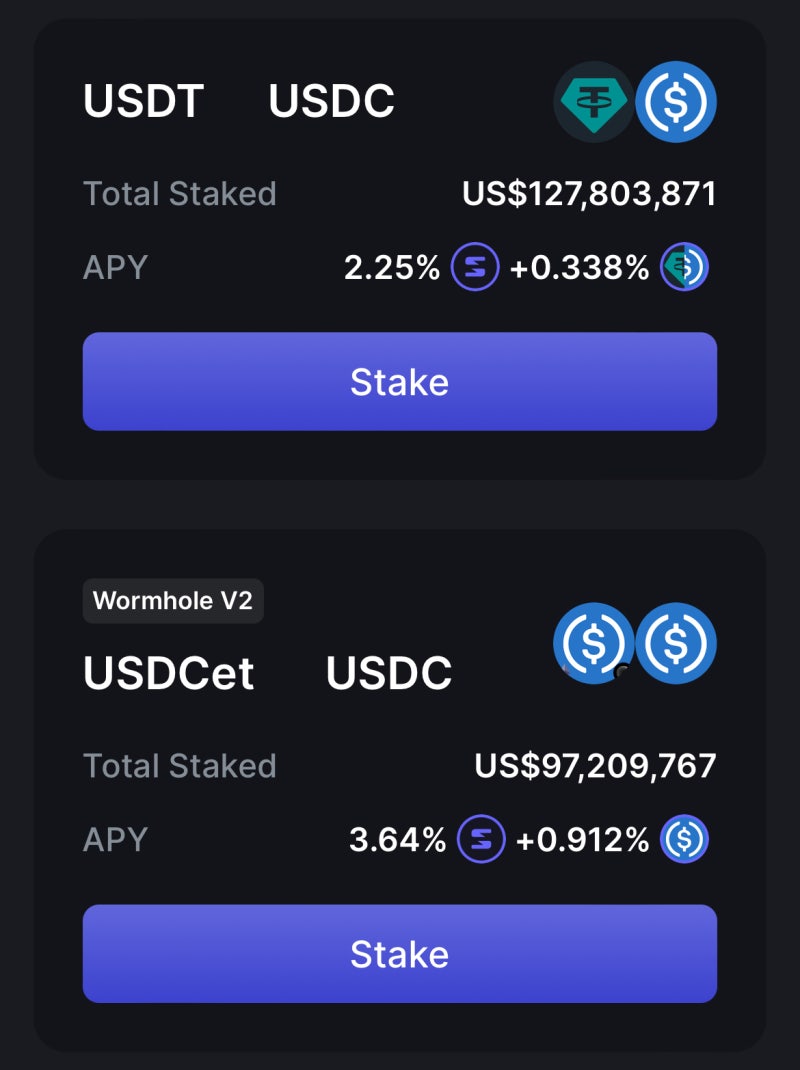The image size is (800, 1070).
Task: Select the USDT token name
Action: tap(143, 101)
